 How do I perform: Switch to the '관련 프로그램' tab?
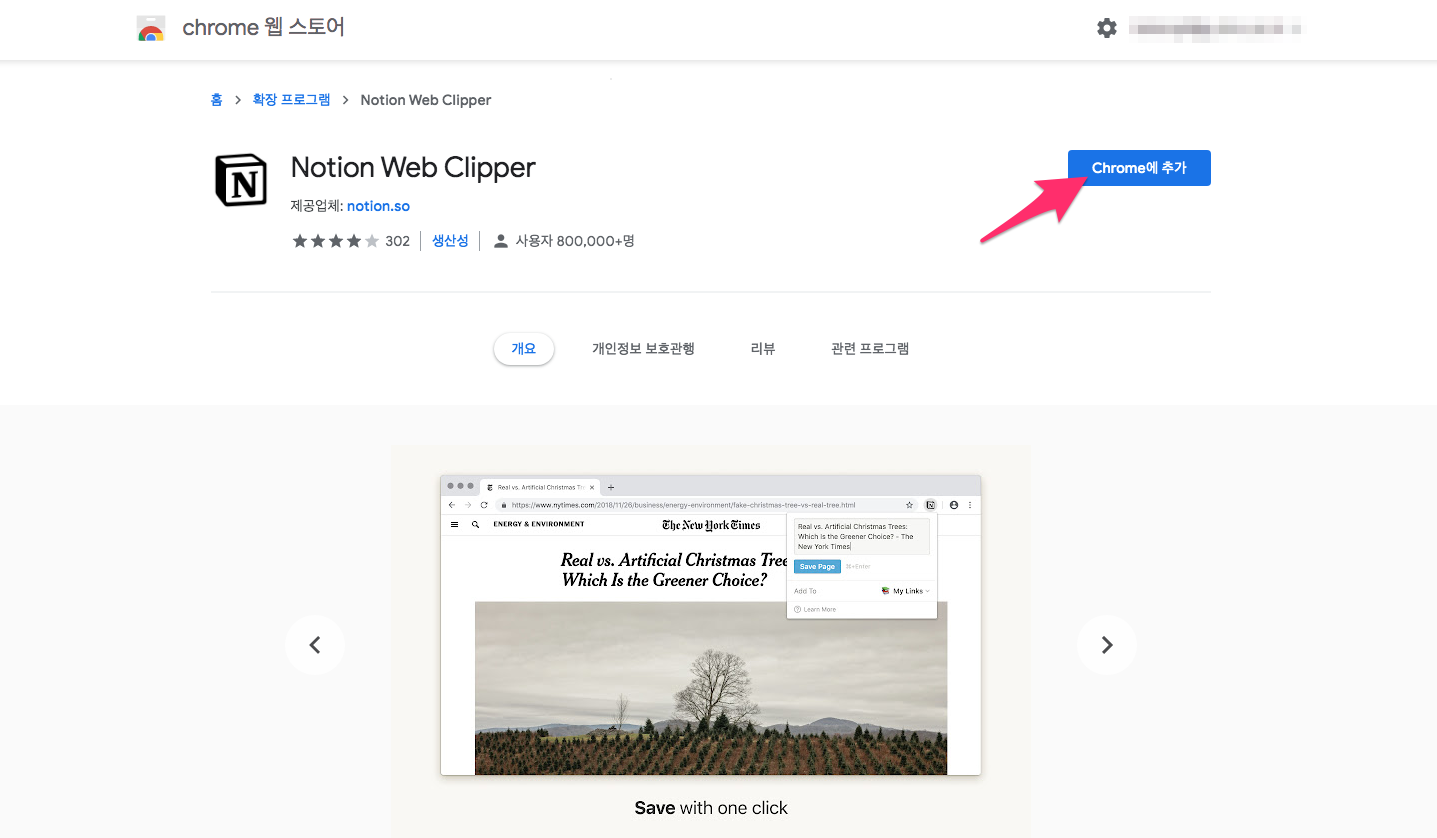[870, 348]
